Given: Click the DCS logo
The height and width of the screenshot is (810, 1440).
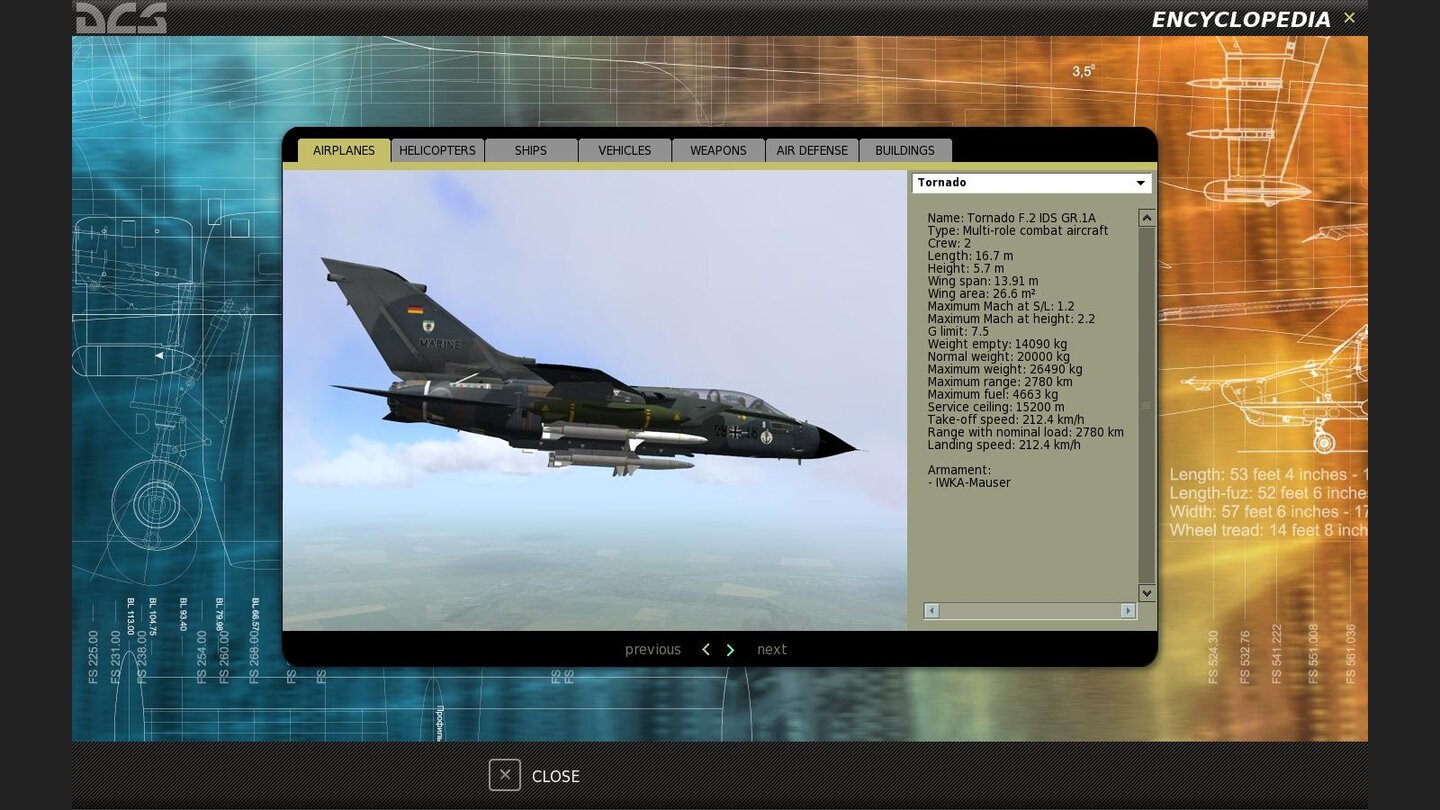Looking at the screenshot, I should (x=121, y=17).
